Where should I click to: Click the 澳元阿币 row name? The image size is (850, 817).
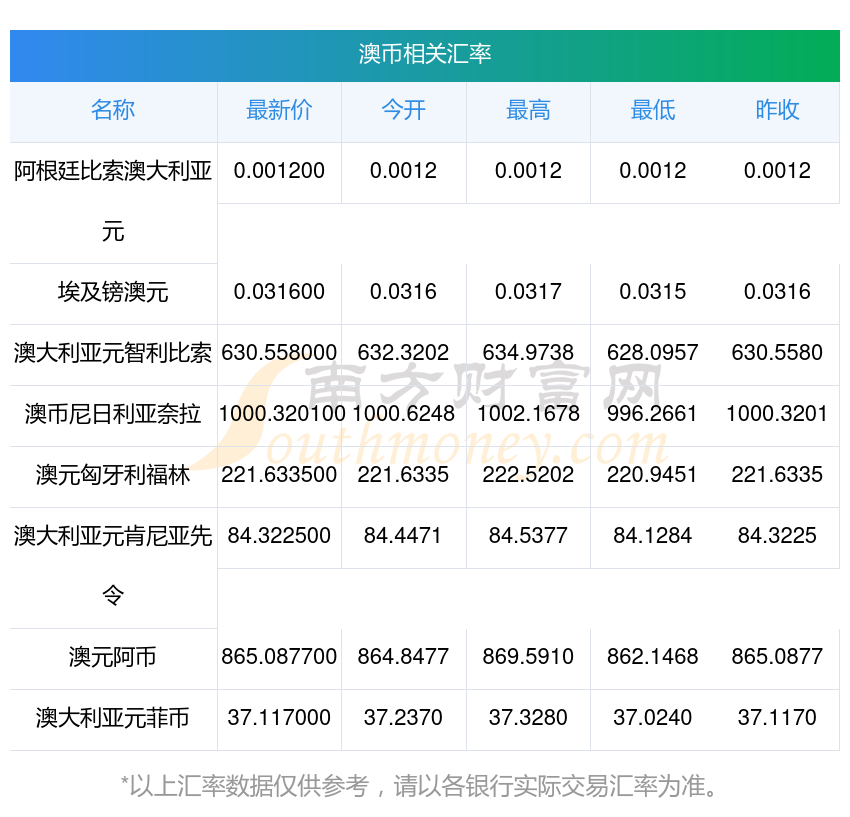tap(113, 657)
